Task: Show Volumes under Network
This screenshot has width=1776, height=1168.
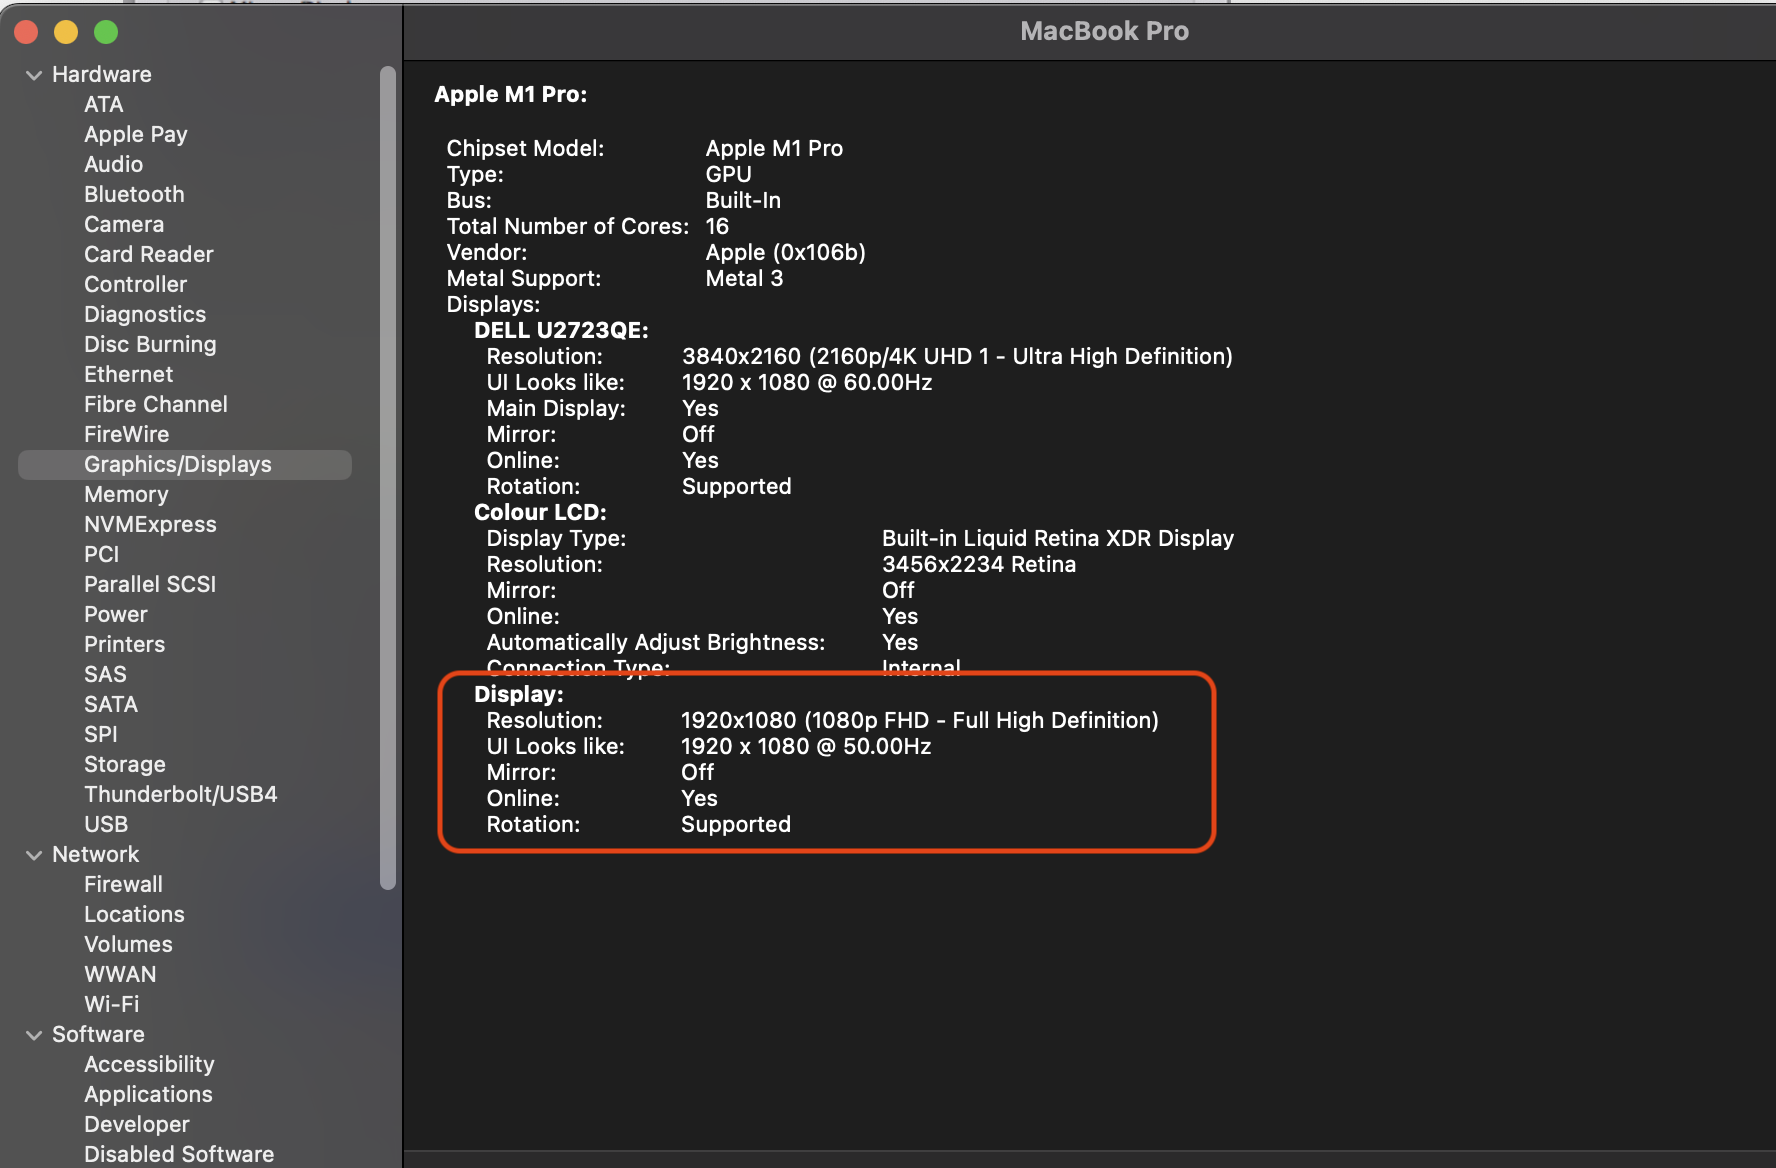Action: [x=128, y=945]
